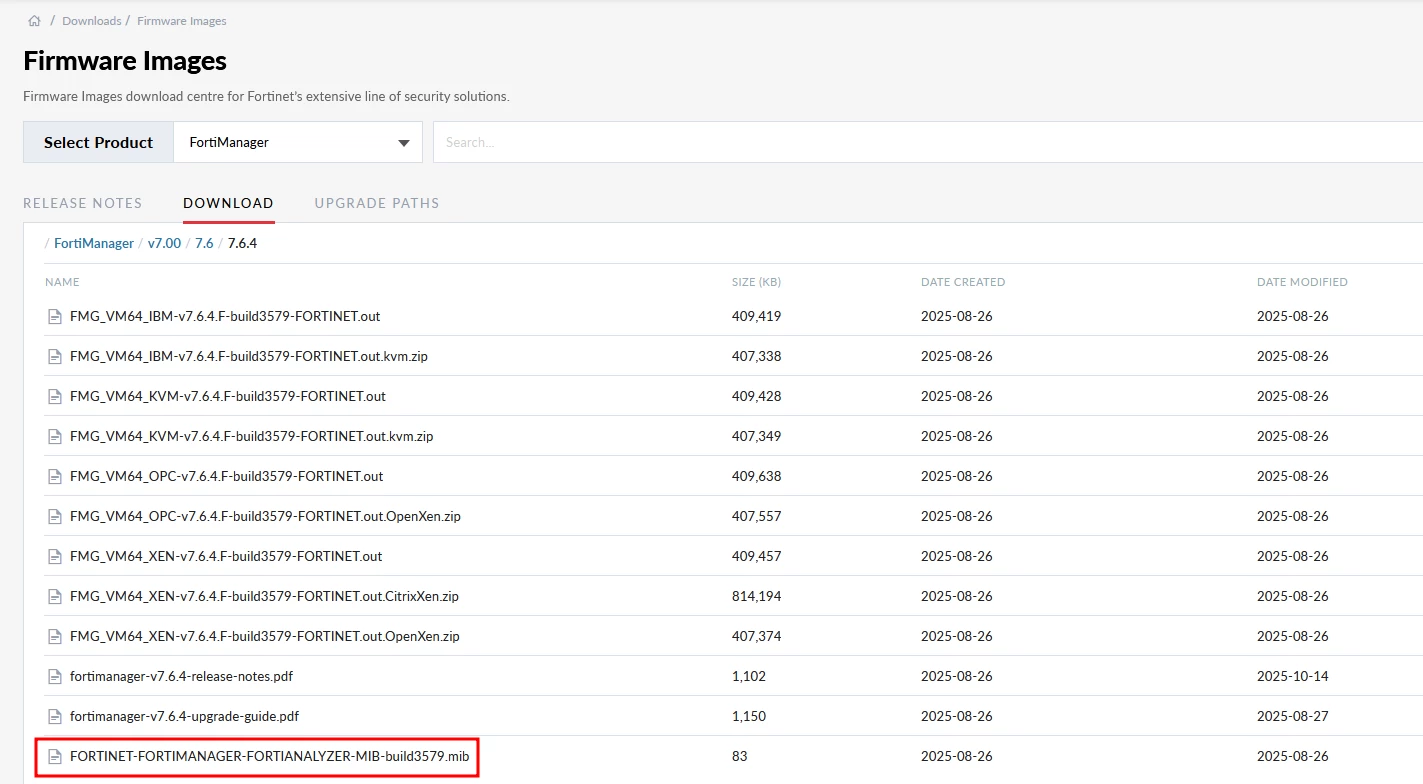Click current folder 7.6.4 in path
This screenshot has height=784, width=1423.
point(242,243)
